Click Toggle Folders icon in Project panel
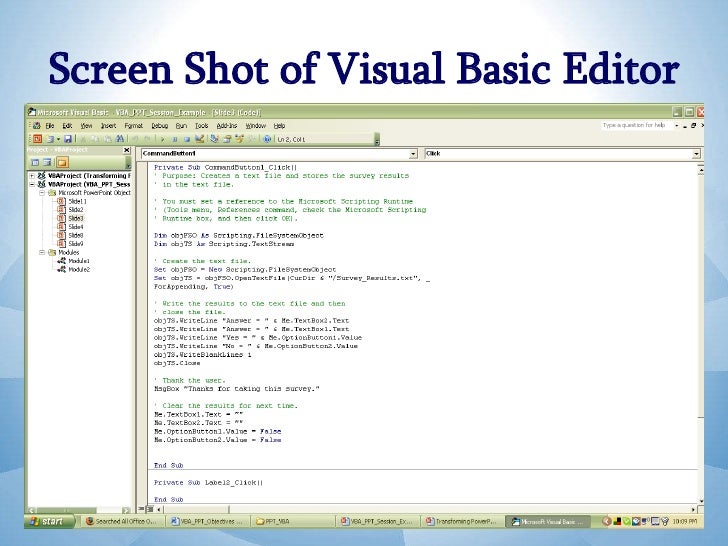The width and height of the screenshot is (728, 546). [x=62, y=162]
